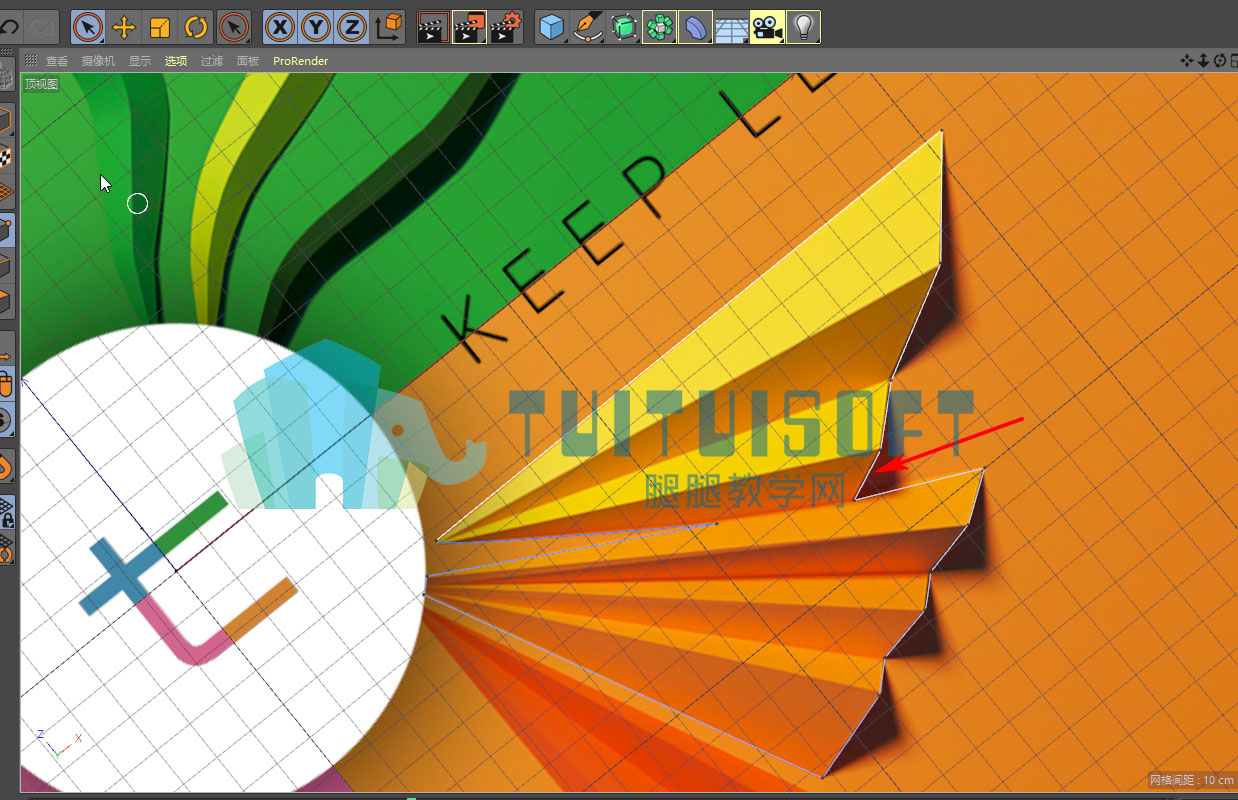The width and height of the screenshot is (1238, 800).
Task: Expand the Spline Pen tool dropdown
Action: point(588,27)
